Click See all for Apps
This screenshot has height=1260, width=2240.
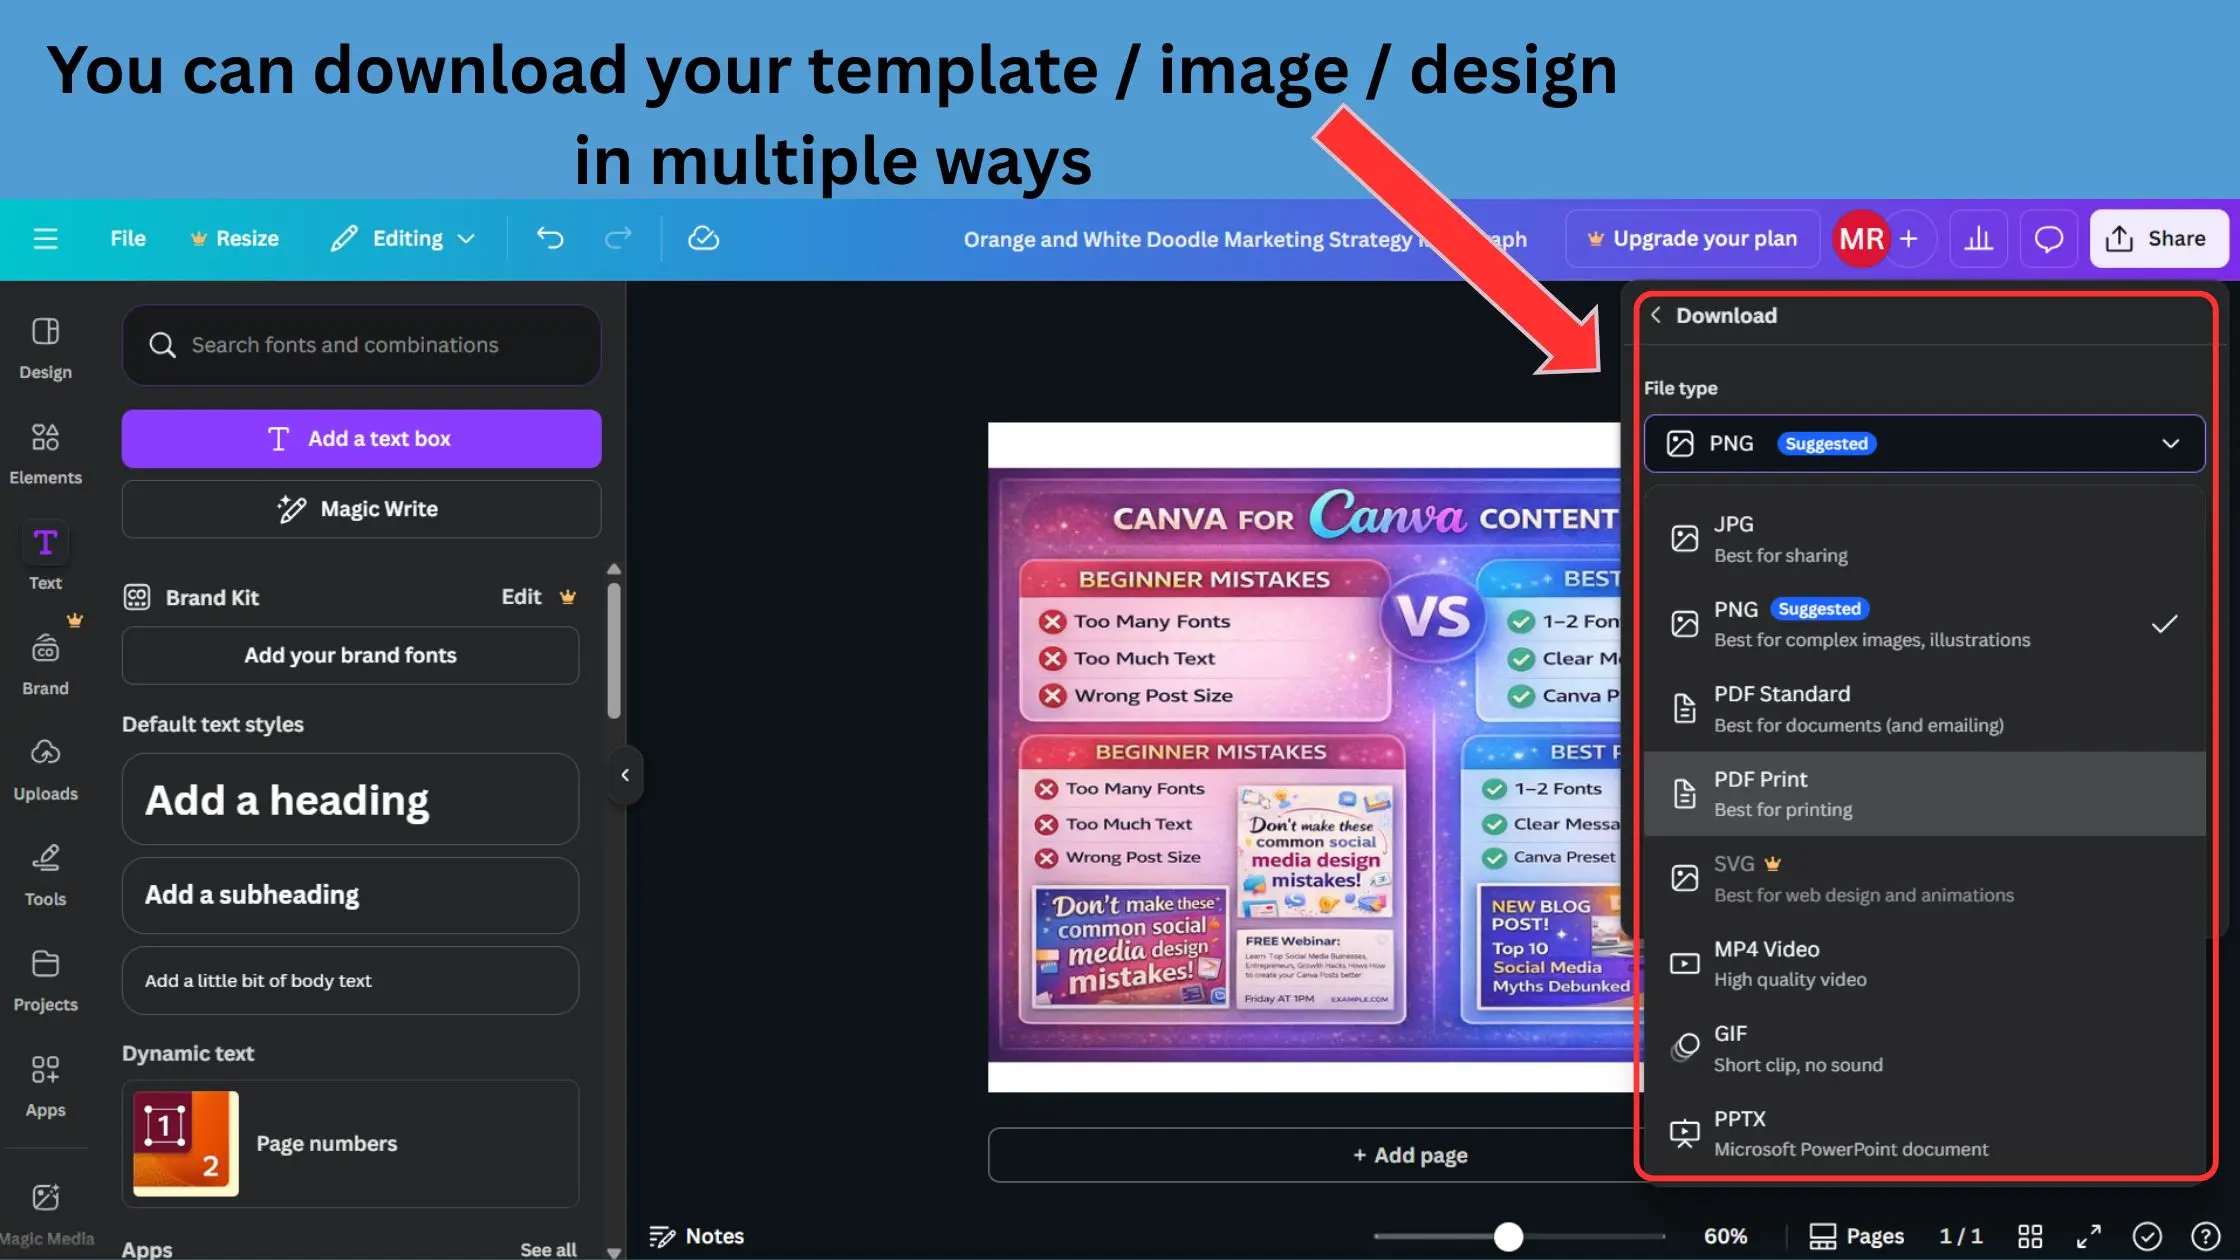[x=548, y=1249]
